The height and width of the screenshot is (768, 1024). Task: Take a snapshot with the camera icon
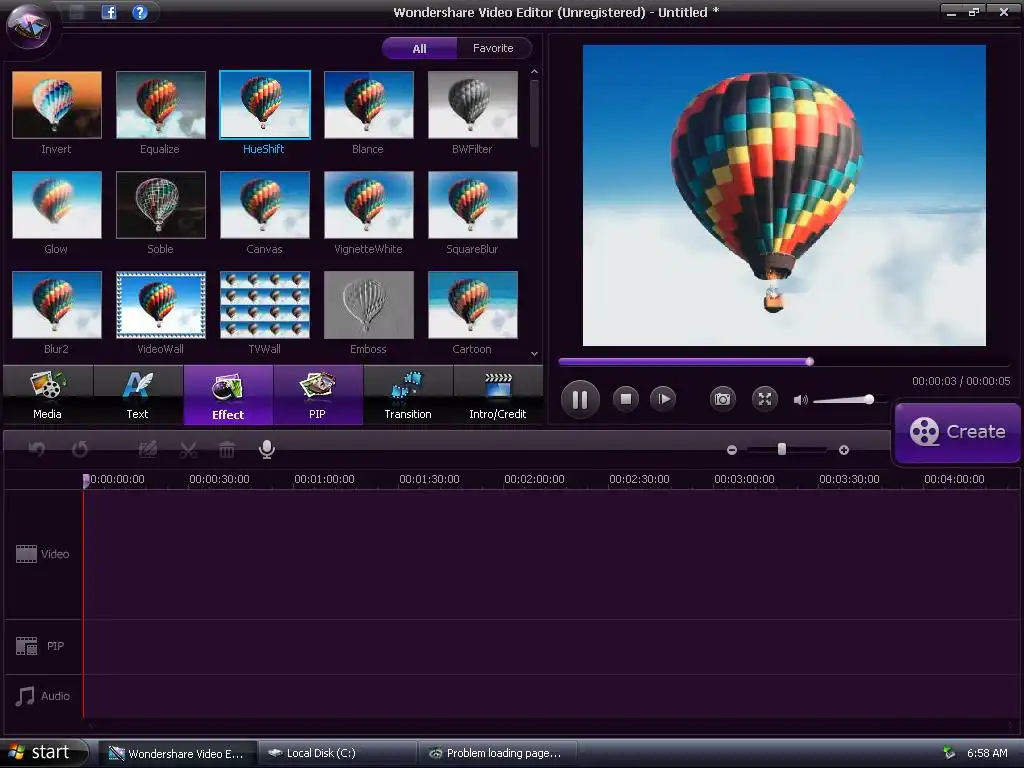point(722,398)
